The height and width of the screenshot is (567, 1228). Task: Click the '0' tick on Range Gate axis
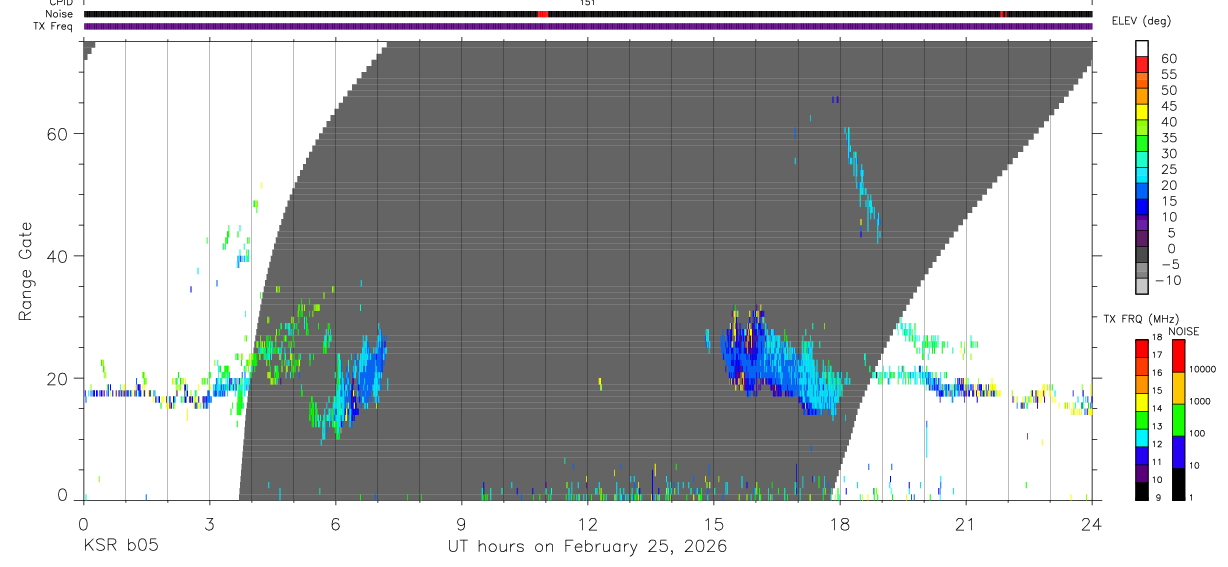[x=61, y=495]
